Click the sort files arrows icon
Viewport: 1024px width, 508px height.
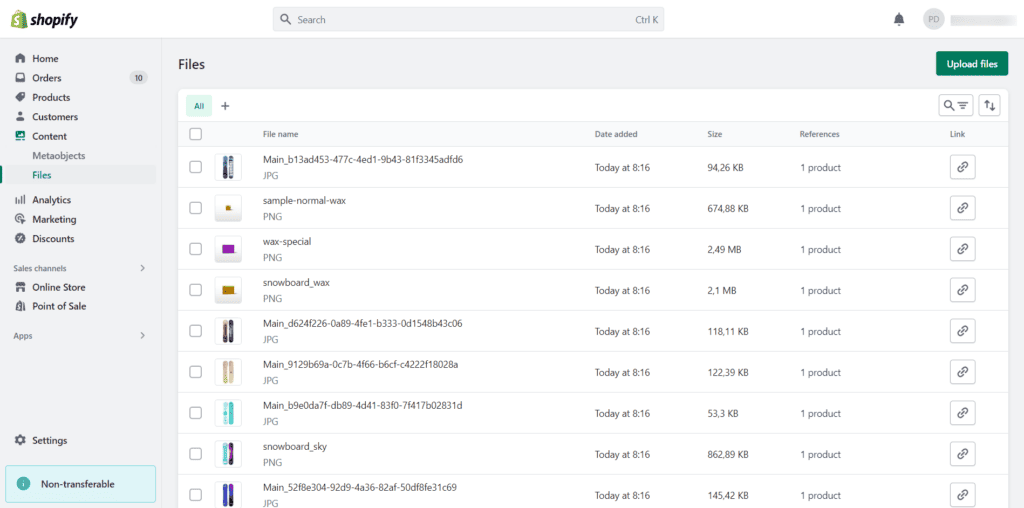point(989,105)
